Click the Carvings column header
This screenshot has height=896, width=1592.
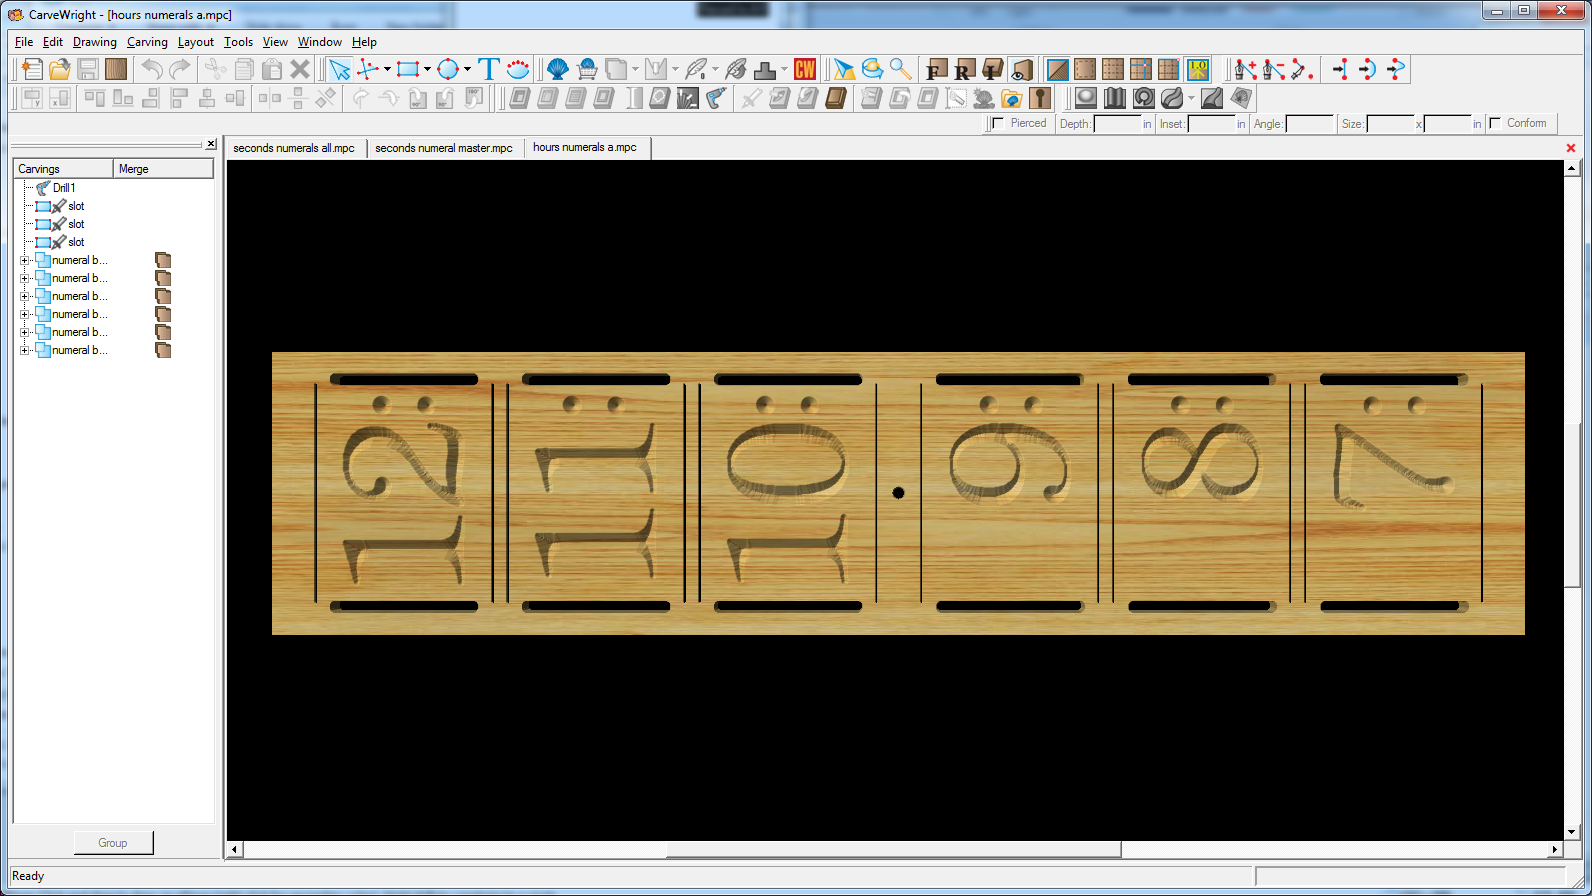(63, 169)
